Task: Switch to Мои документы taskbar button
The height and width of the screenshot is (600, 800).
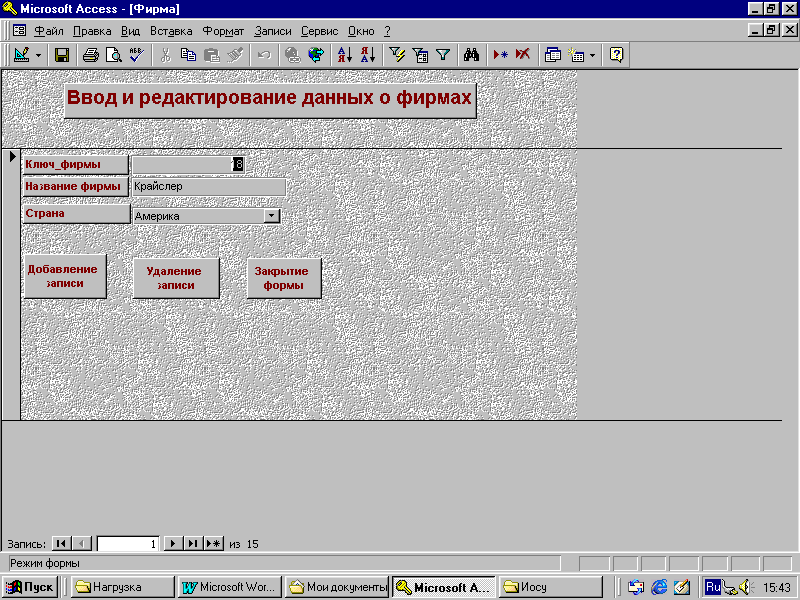Action: [337, 587]
